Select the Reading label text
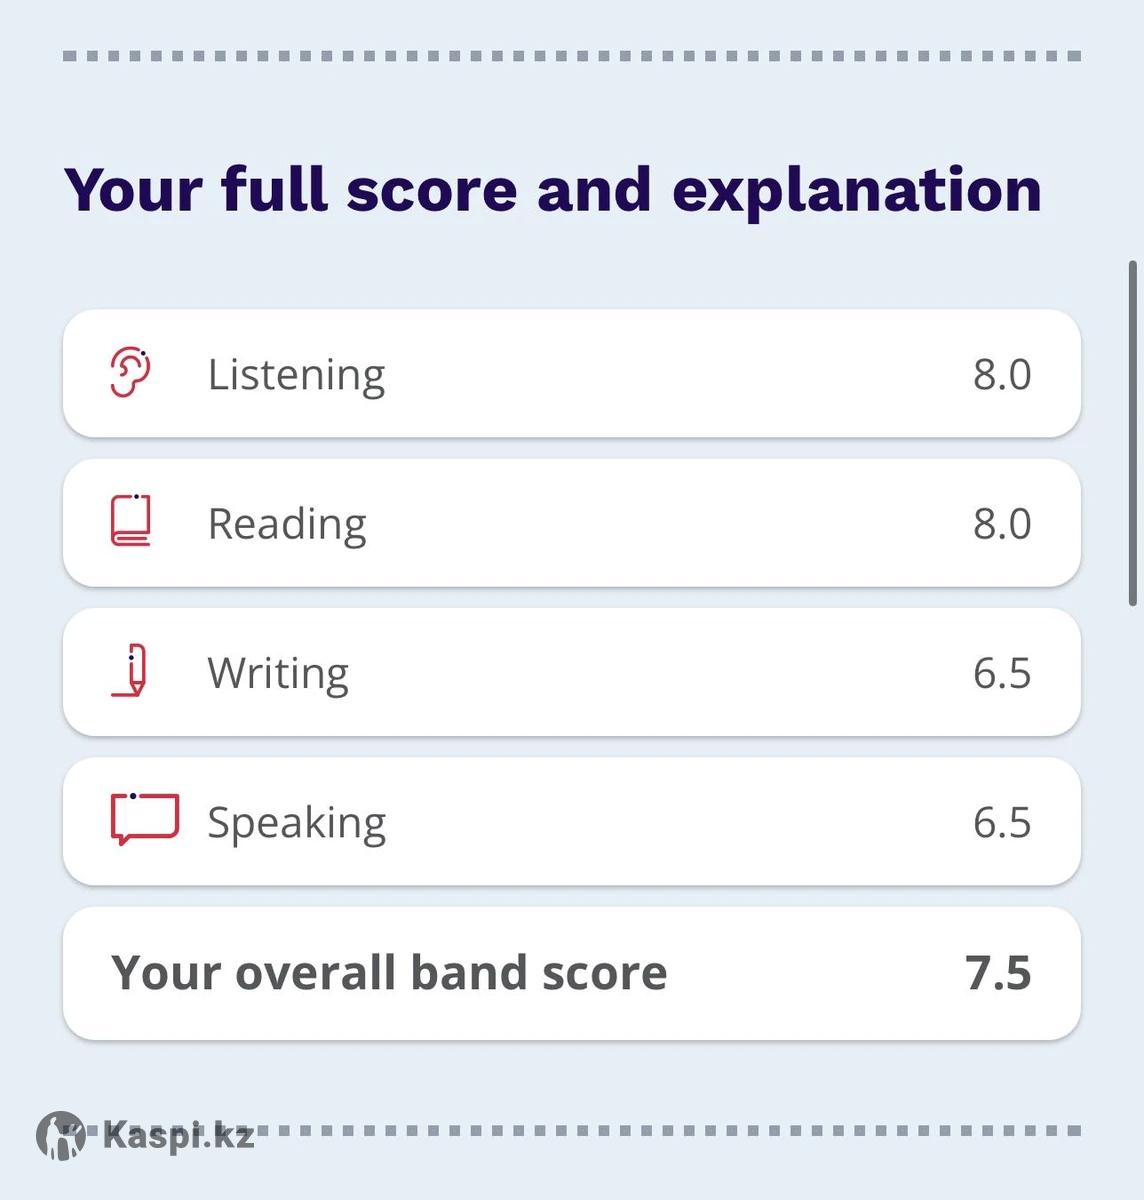The image size is (1144, 1200). (x=287, y=524)
